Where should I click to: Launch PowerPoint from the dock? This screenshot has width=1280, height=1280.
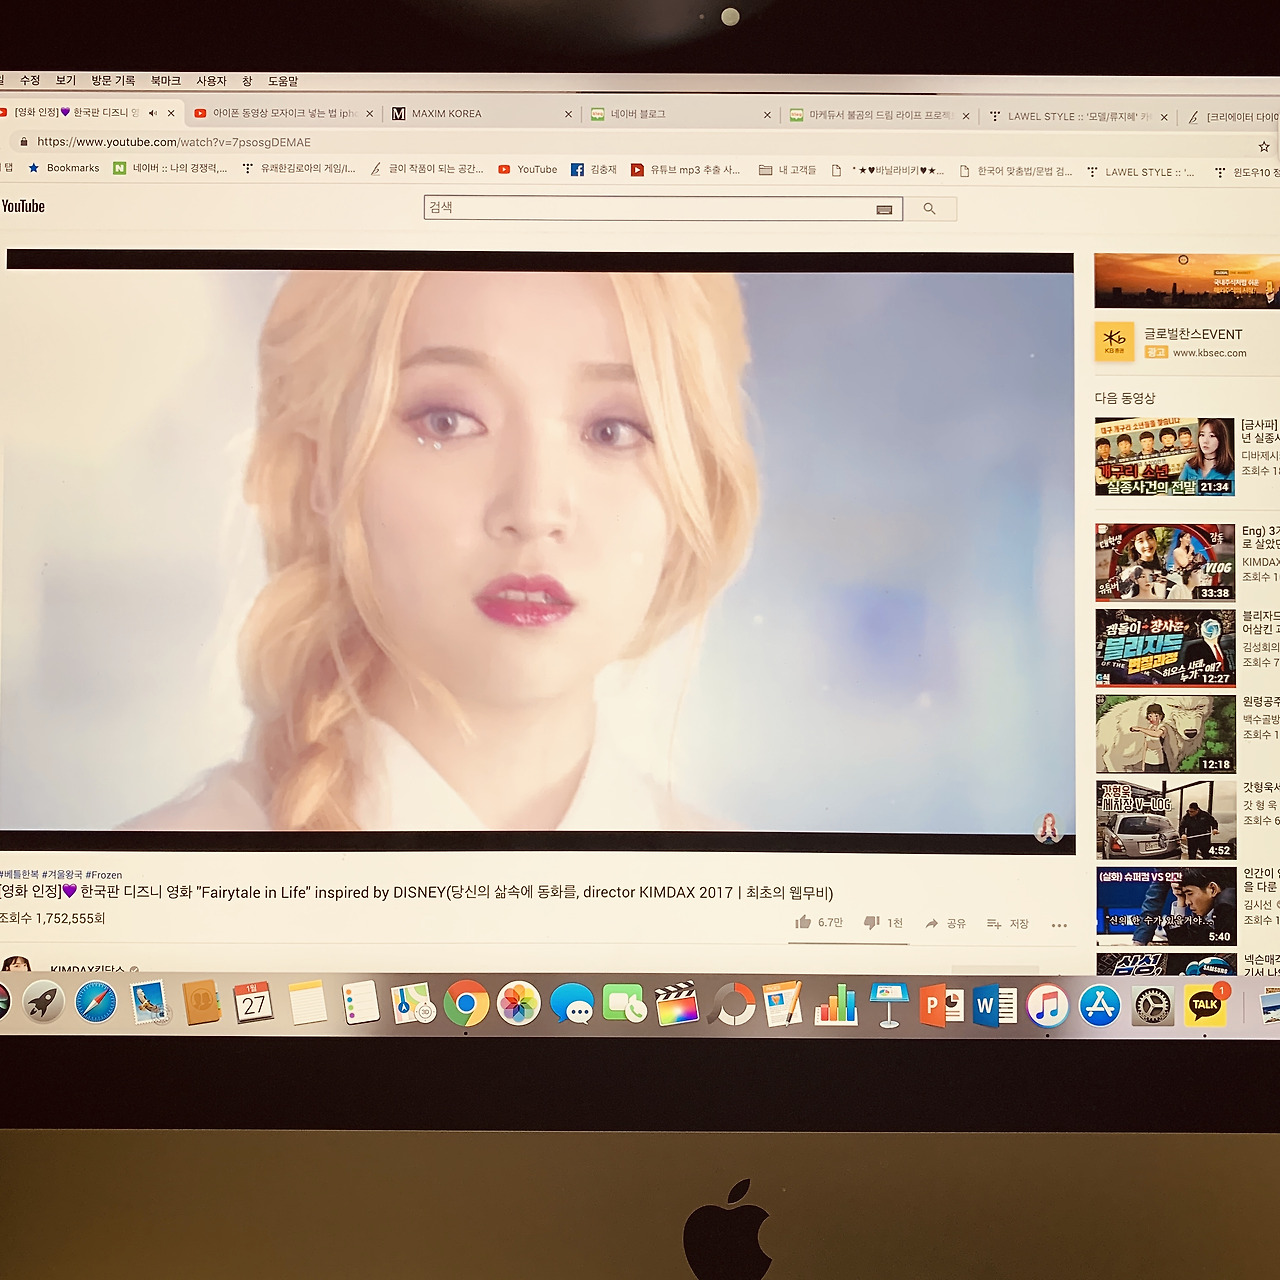click(x=942, y=1006)
